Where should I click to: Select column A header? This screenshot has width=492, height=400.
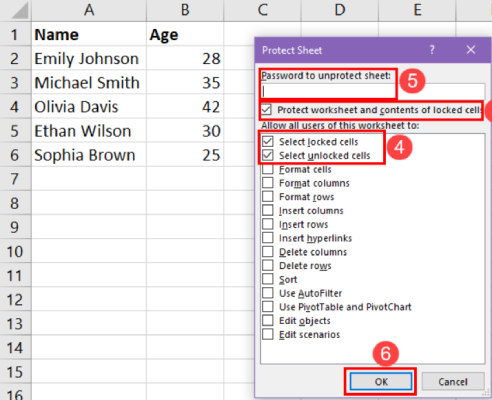[x=89, y=10]
